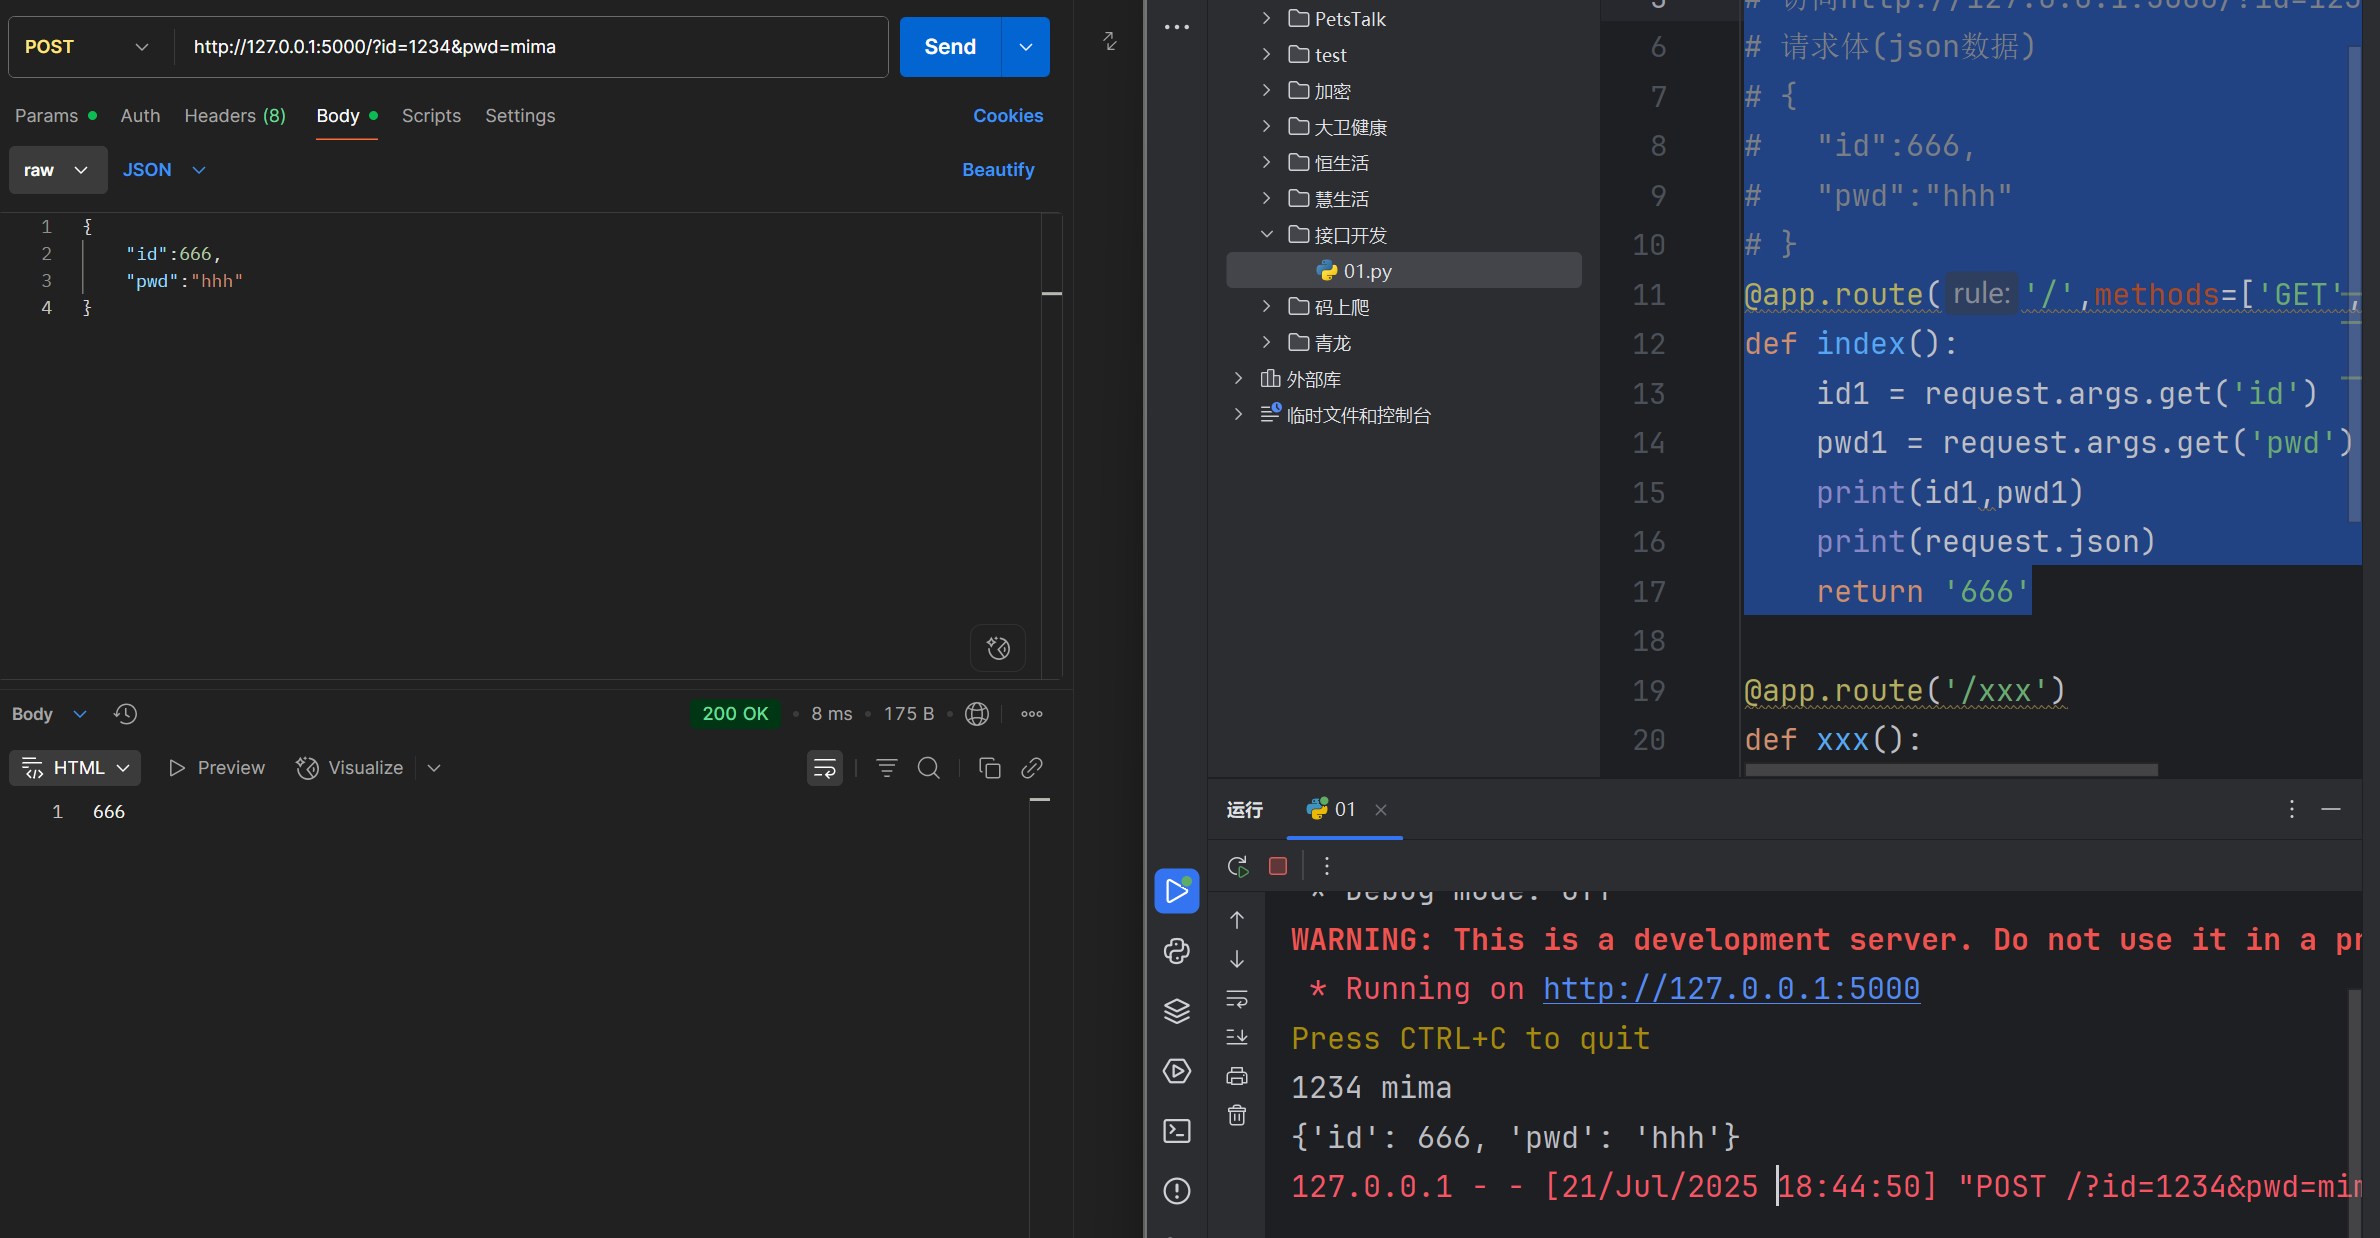This screenshot has height=1238, width=2380.
Task: Expand the 码上爬 folder
Action: click(1267, 306)
